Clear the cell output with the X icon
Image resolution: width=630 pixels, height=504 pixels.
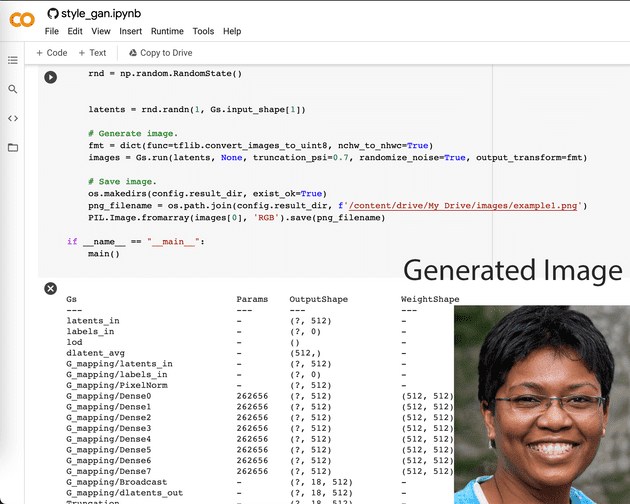(51, 288)
